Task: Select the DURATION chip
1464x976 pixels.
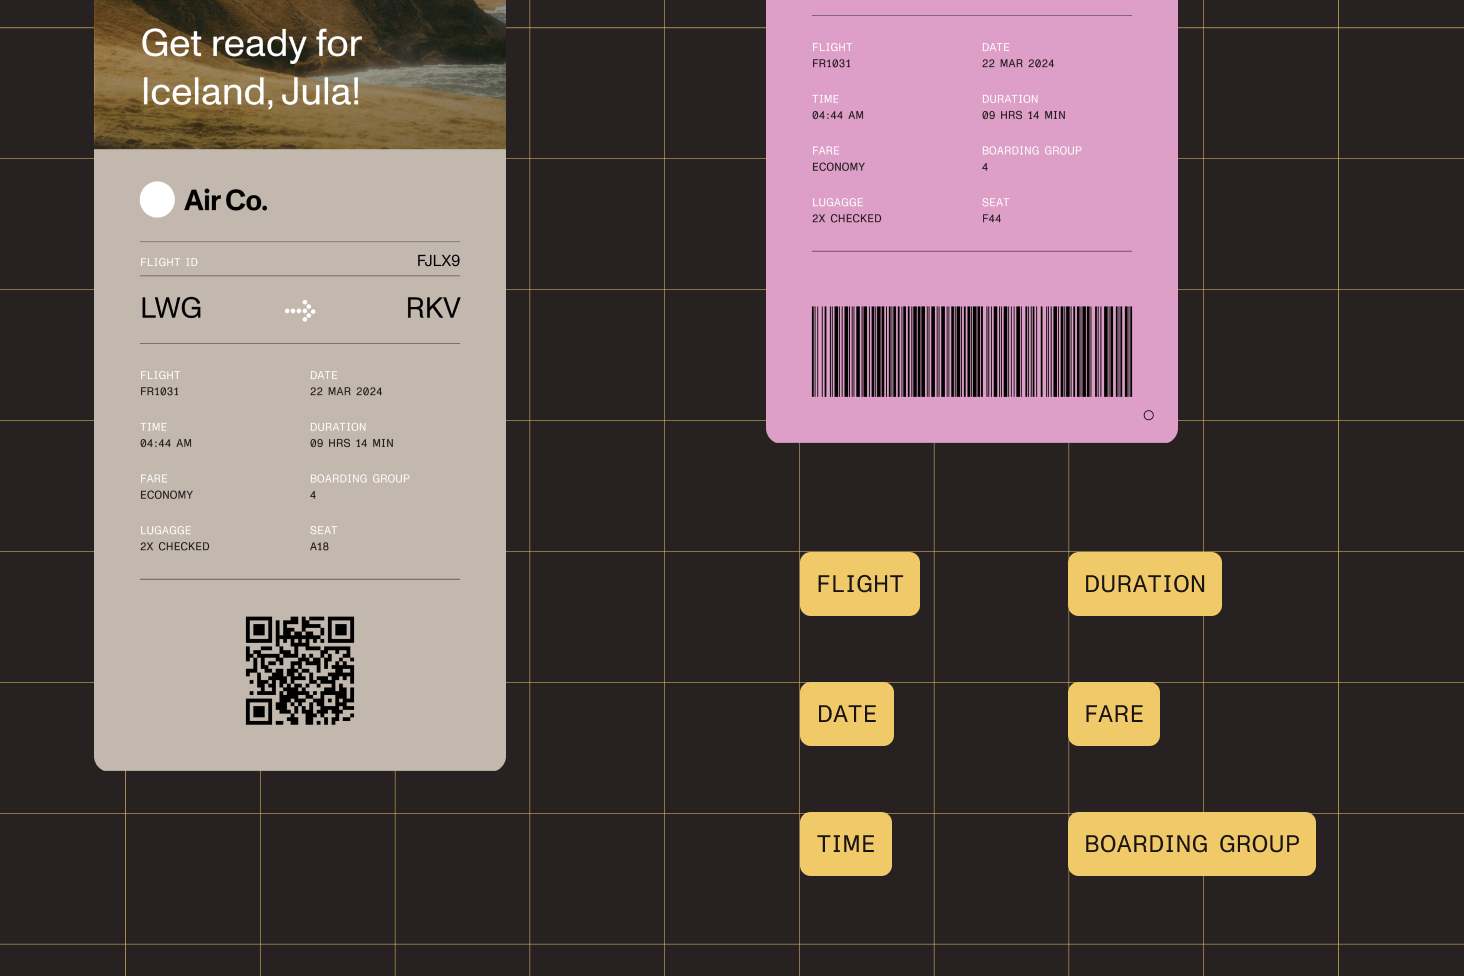Action: 1144,584
